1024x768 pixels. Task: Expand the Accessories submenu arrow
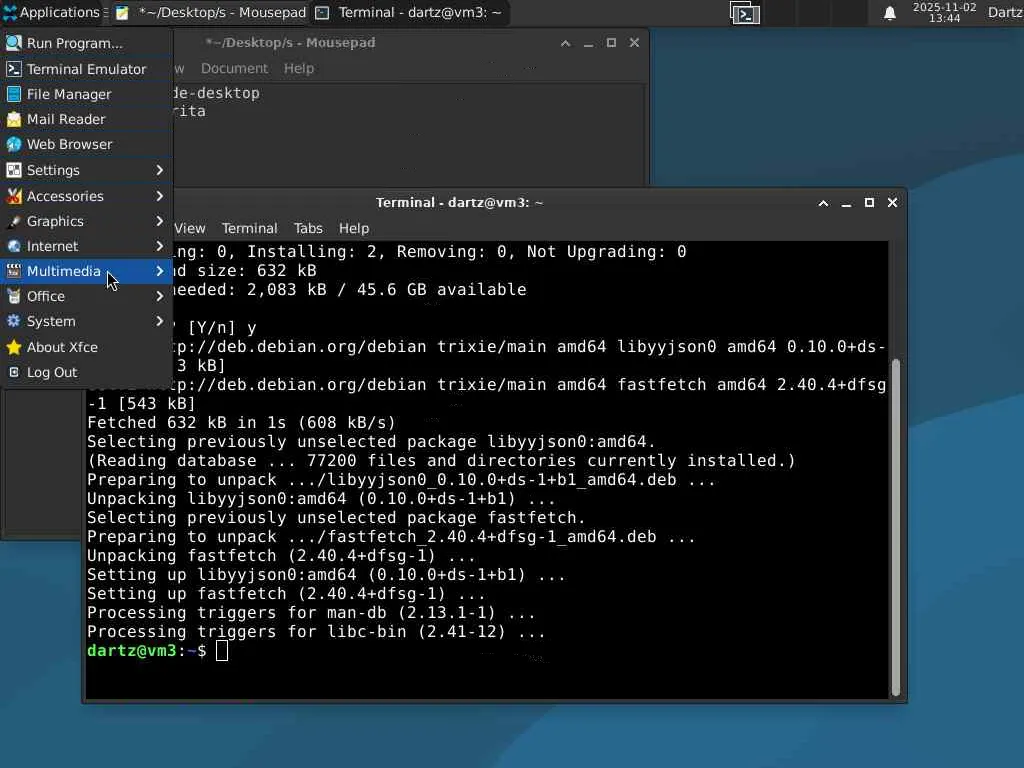[x=159, y=196]
